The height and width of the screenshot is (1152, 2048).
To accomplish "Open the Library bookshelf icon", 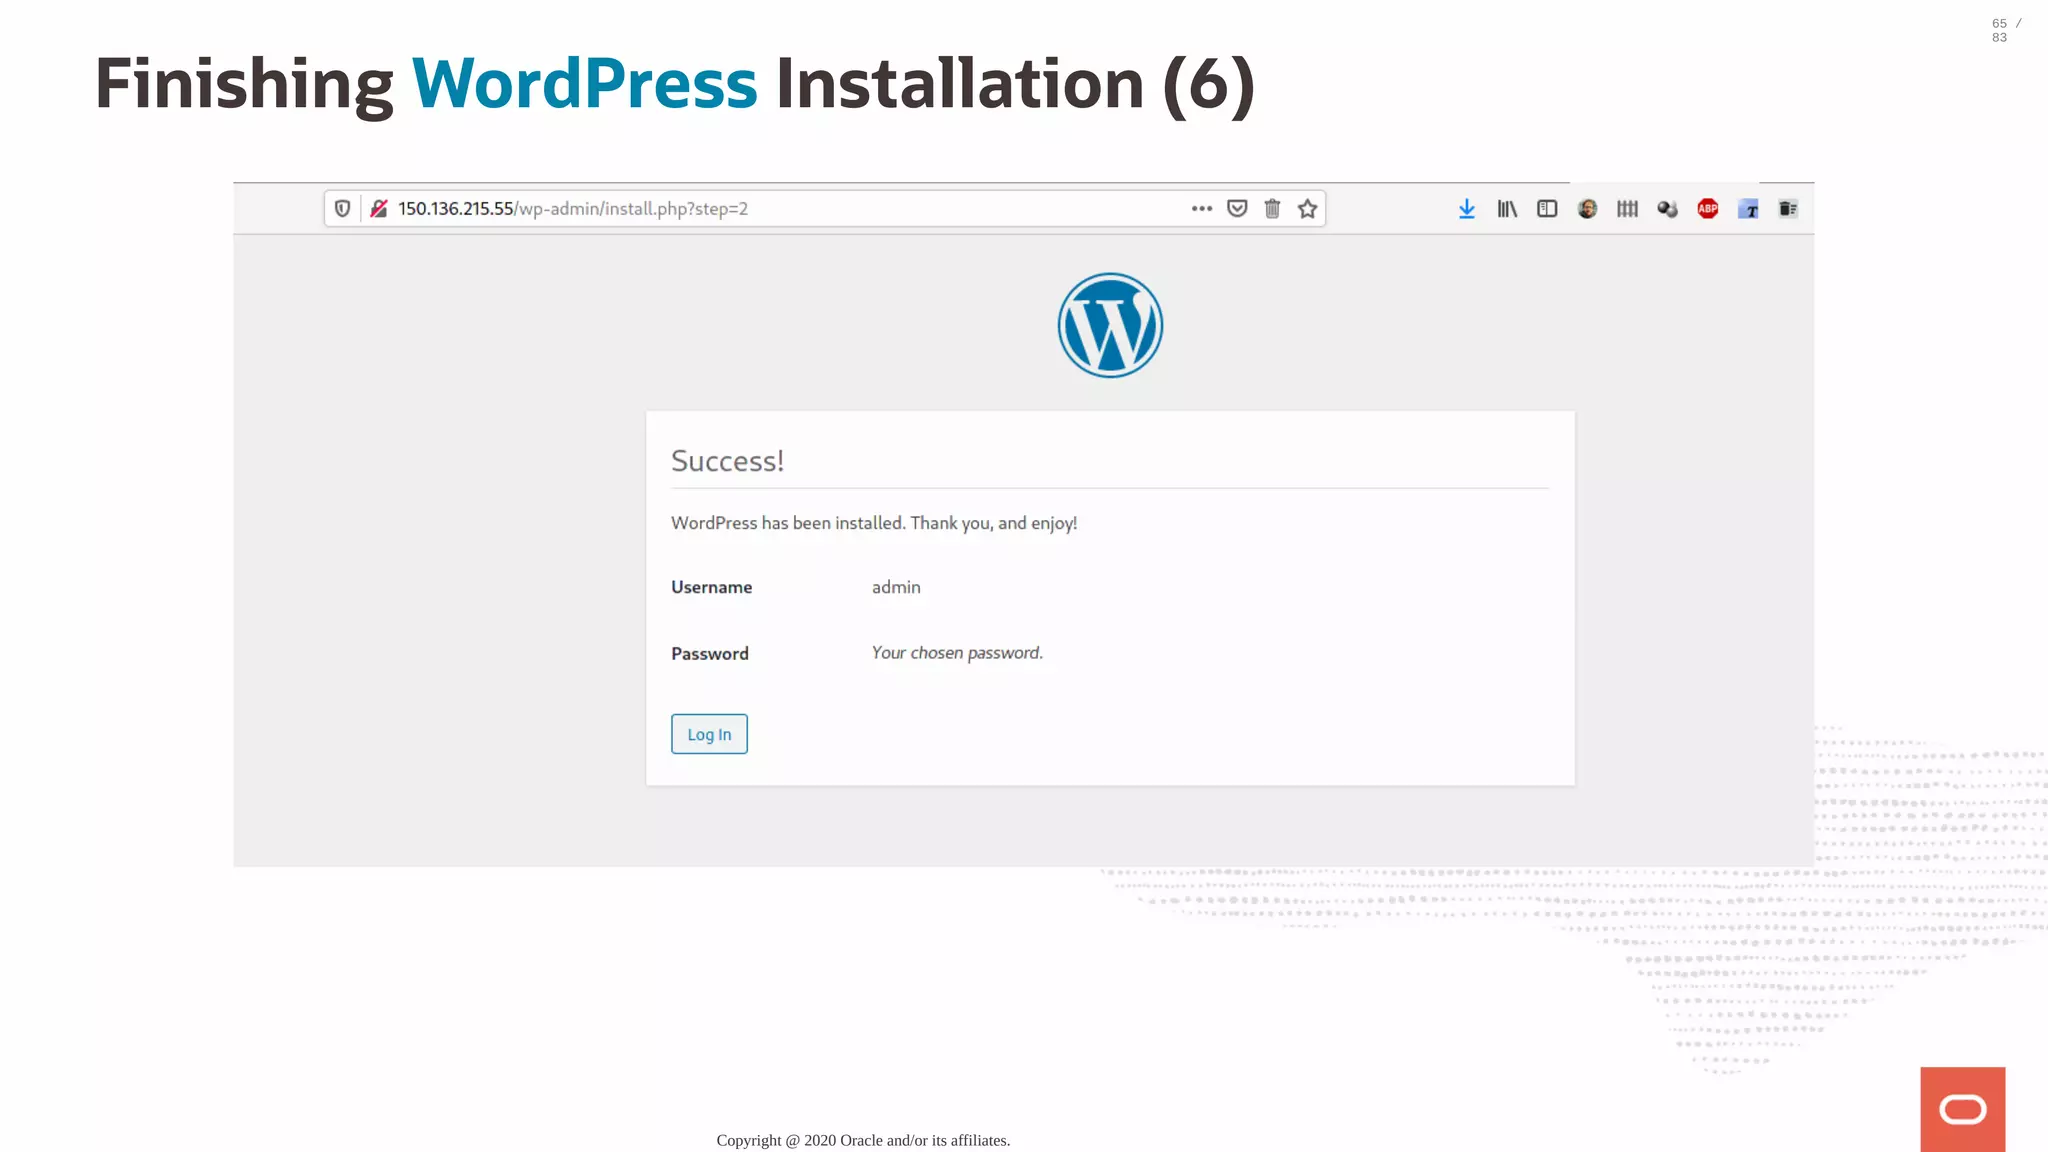I will tap(1506, 209).
